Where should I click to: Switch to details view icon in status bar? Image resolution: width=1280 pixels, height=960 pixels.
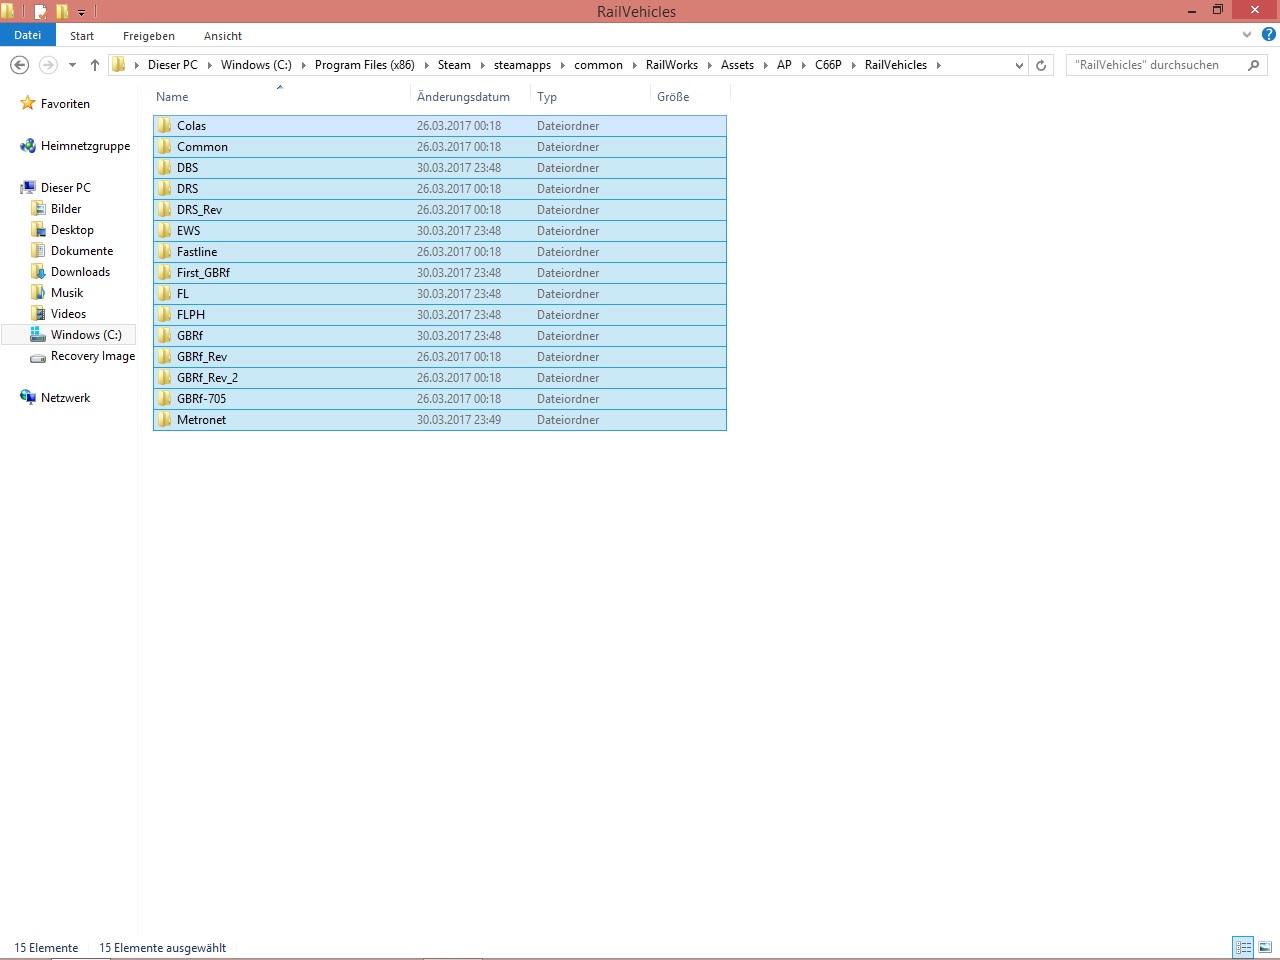point(1243,947)
